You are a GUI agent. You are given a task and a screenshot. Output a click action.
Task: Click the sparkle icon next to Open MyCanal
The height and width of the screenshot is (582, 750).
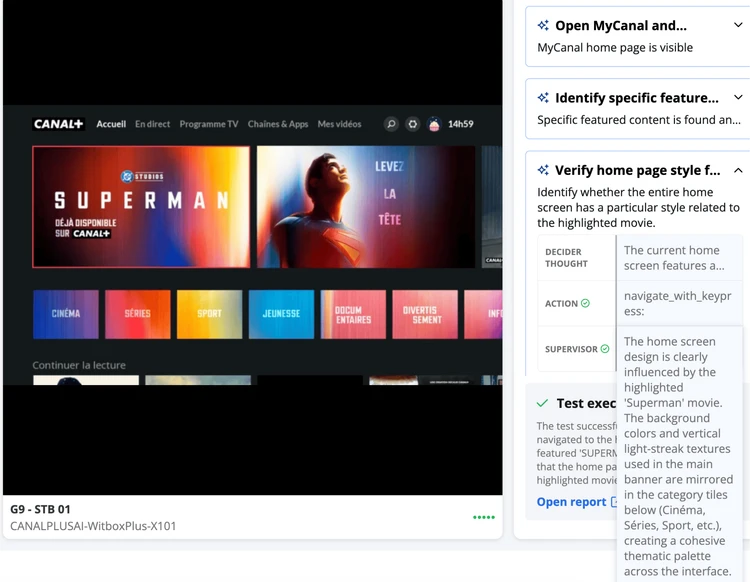(543, 25)
